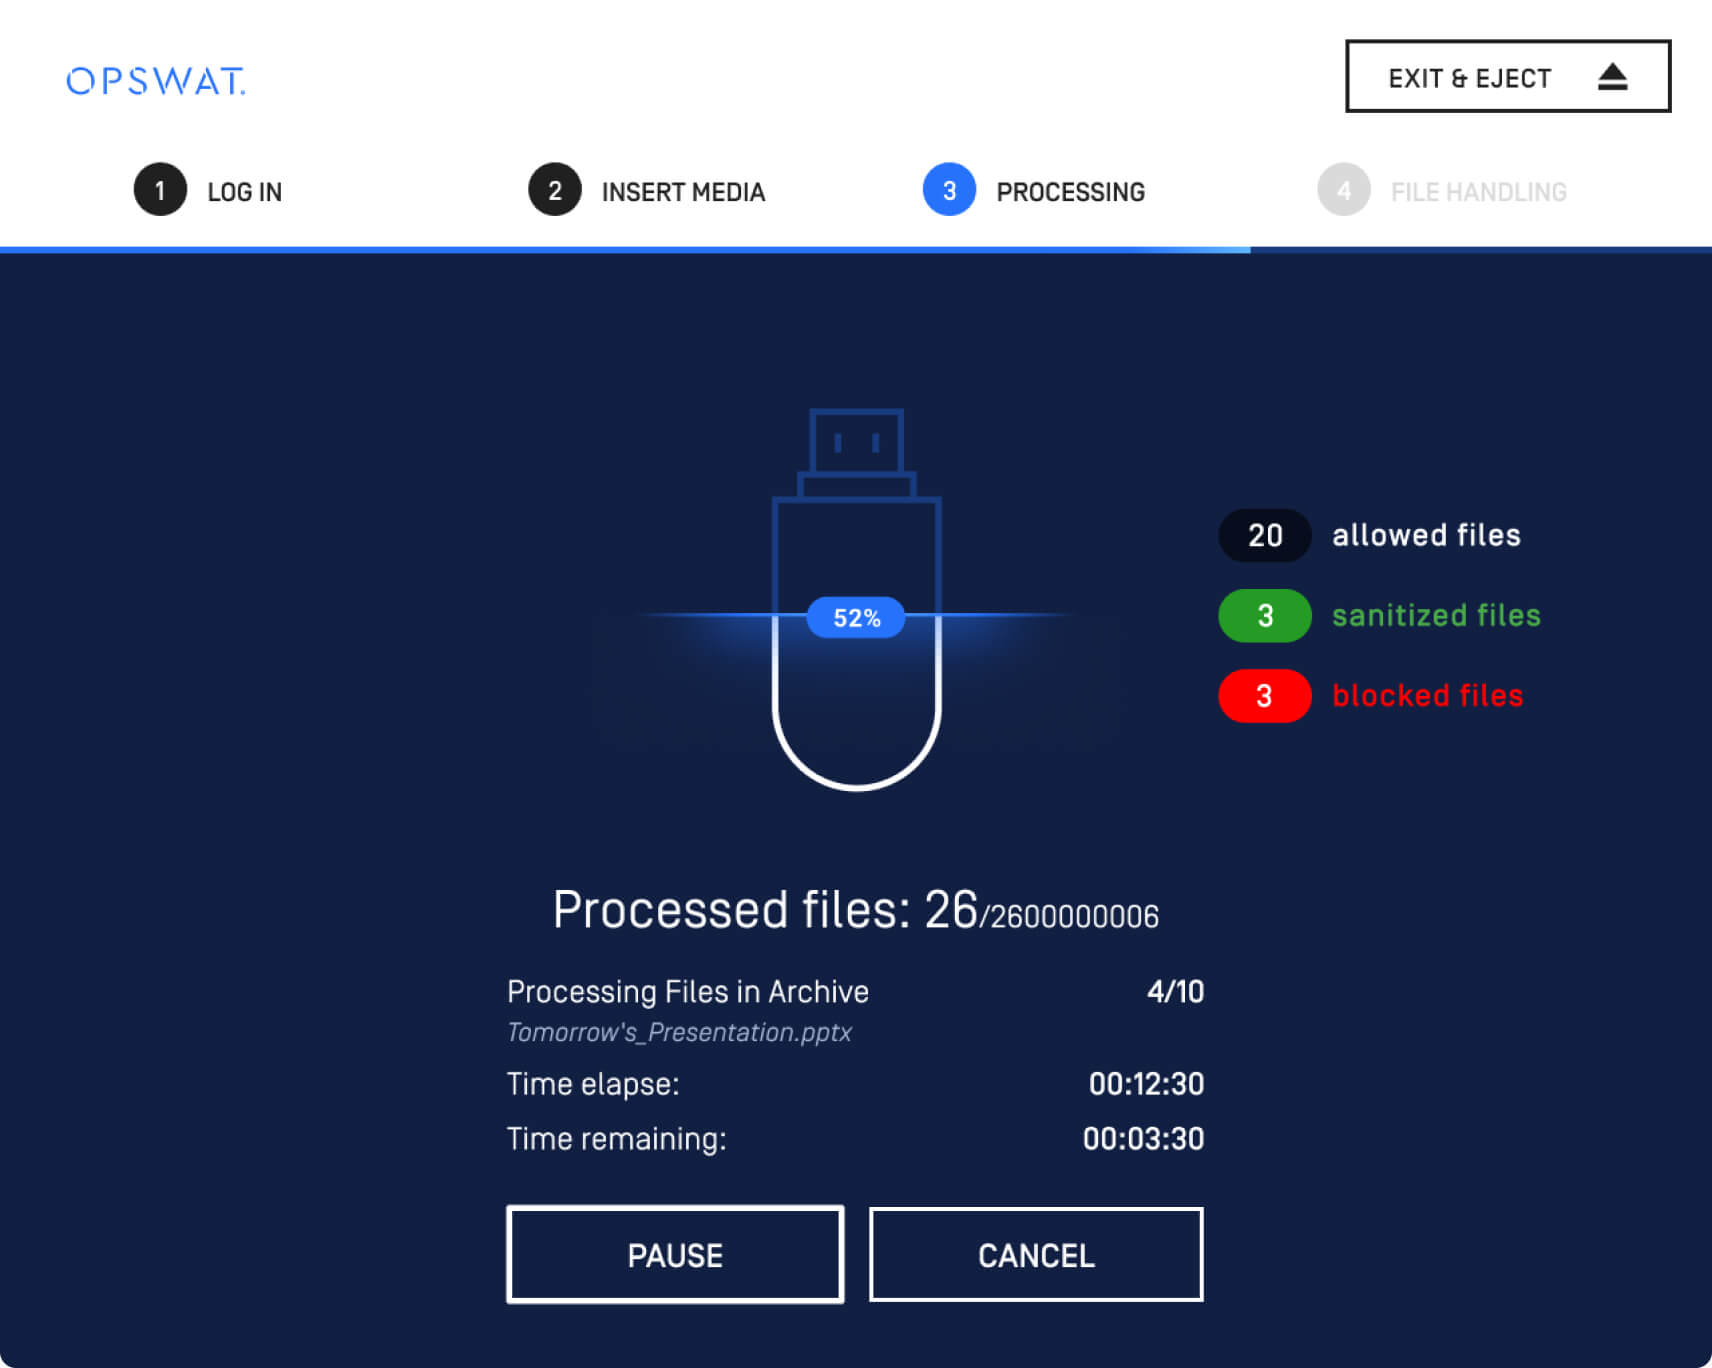Click the red blocked files count badge
Screen dimensions: 1712x1368
pos(1264,696)
